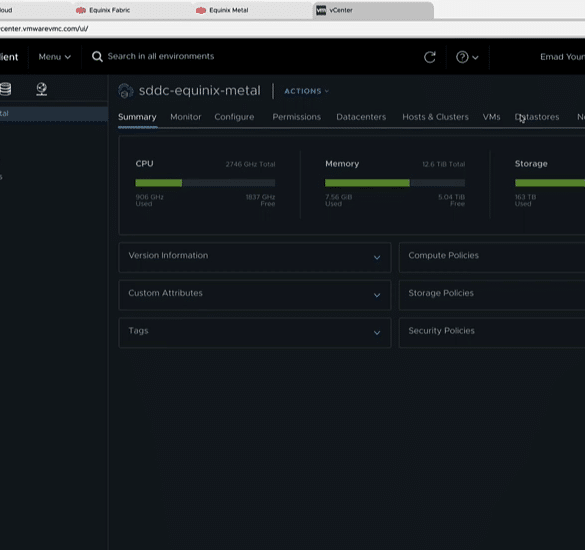Click the '2746 GHz Total' CPU value
Screen dimensions: 585x550
click(x=250, y=164)
